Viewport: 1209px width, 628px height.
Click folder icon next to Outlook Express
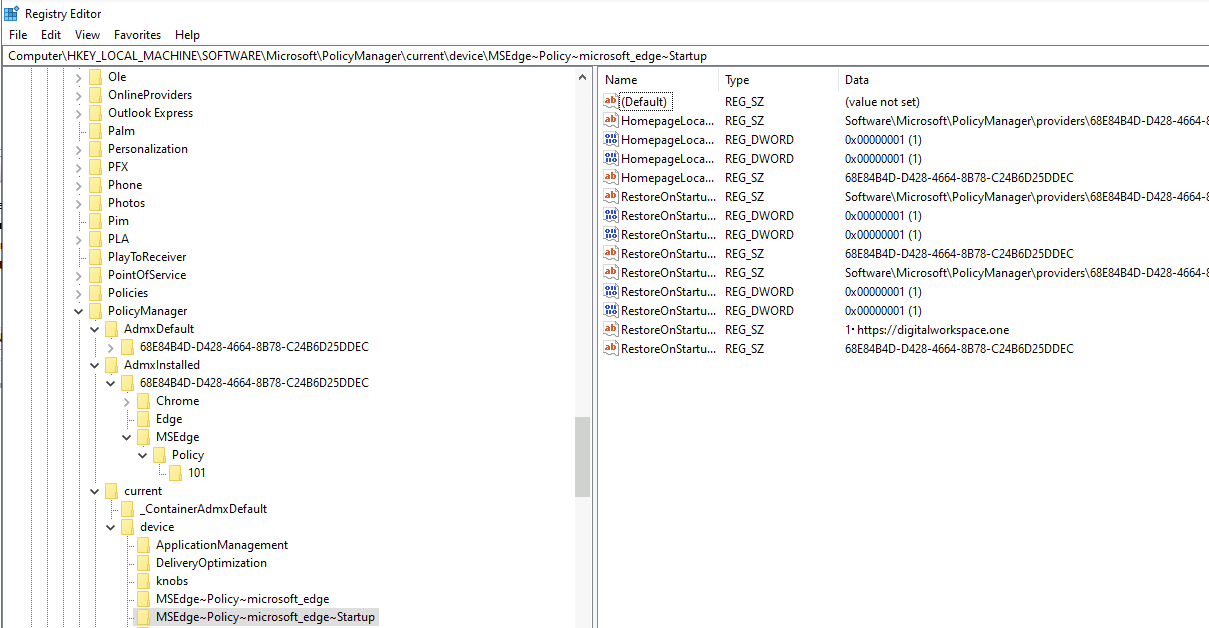click(96, 113)
